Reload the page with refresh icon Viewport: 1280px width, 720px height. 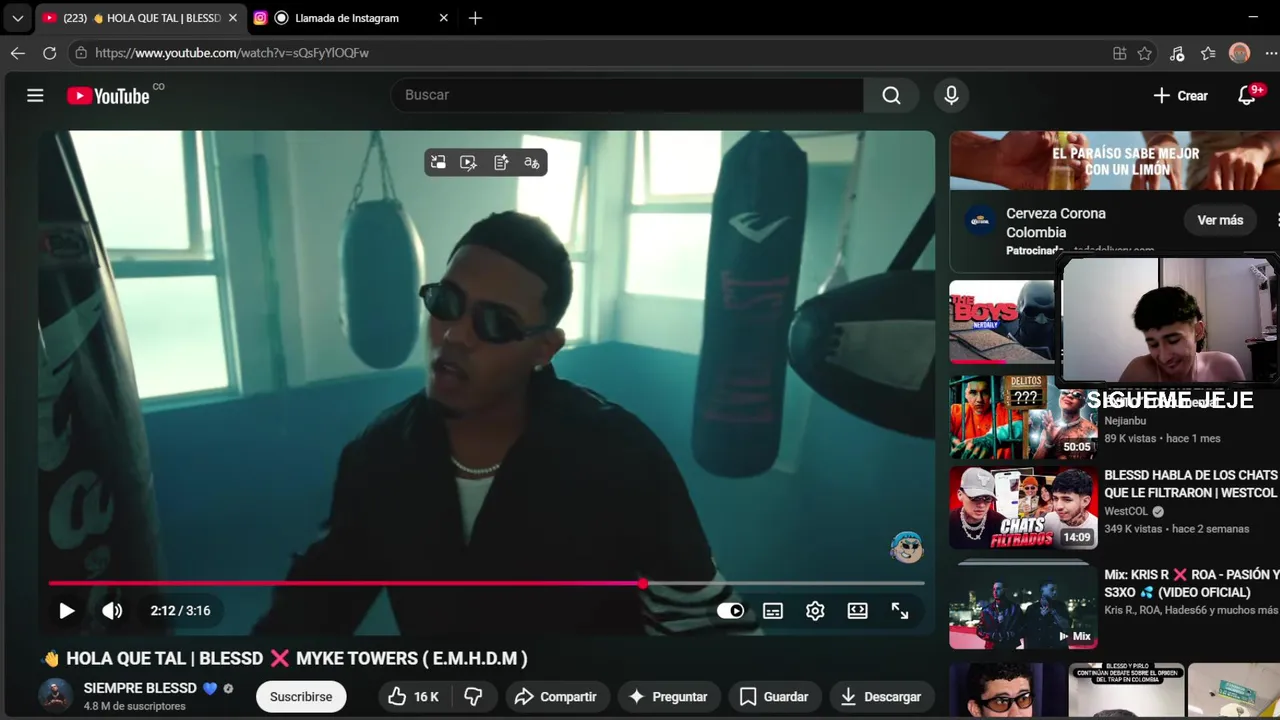click(x=49, y=53)
